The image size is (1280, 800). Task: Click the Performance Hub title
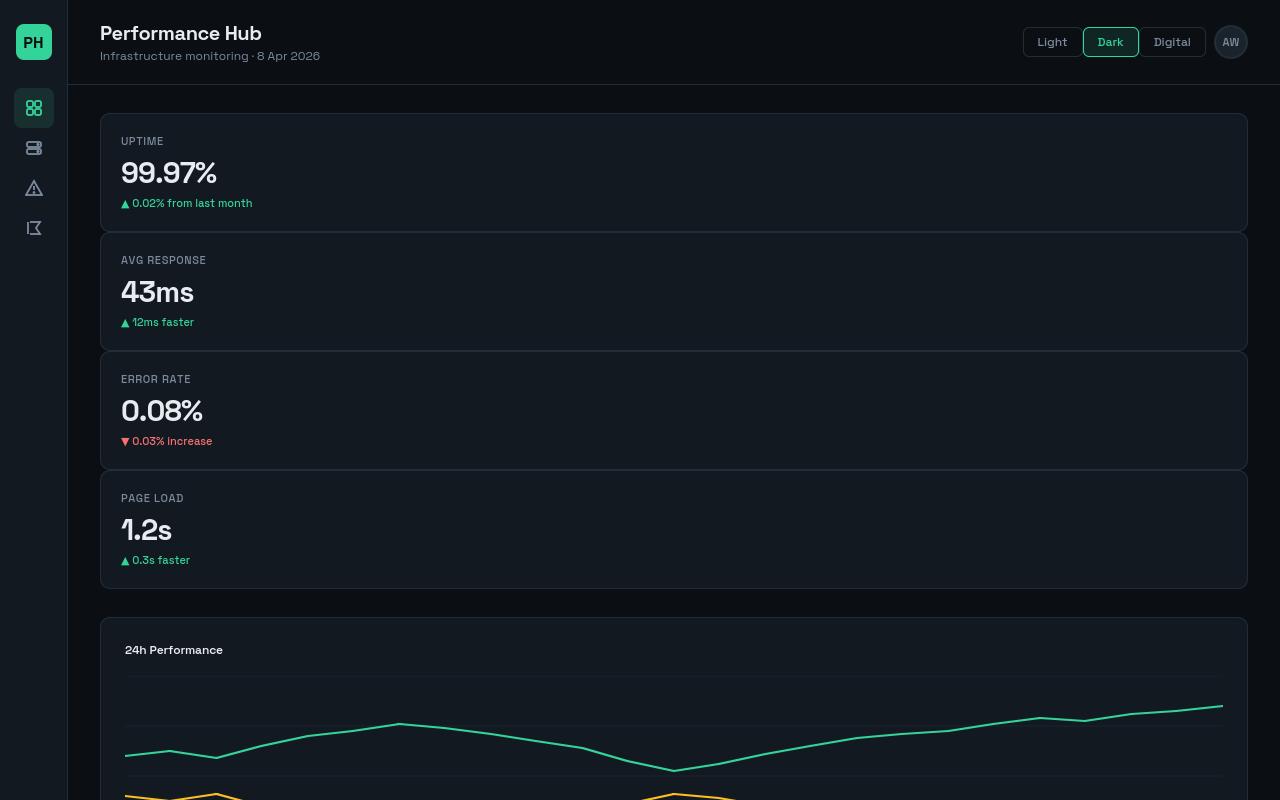pyautogui.click(x=181, y=33)
